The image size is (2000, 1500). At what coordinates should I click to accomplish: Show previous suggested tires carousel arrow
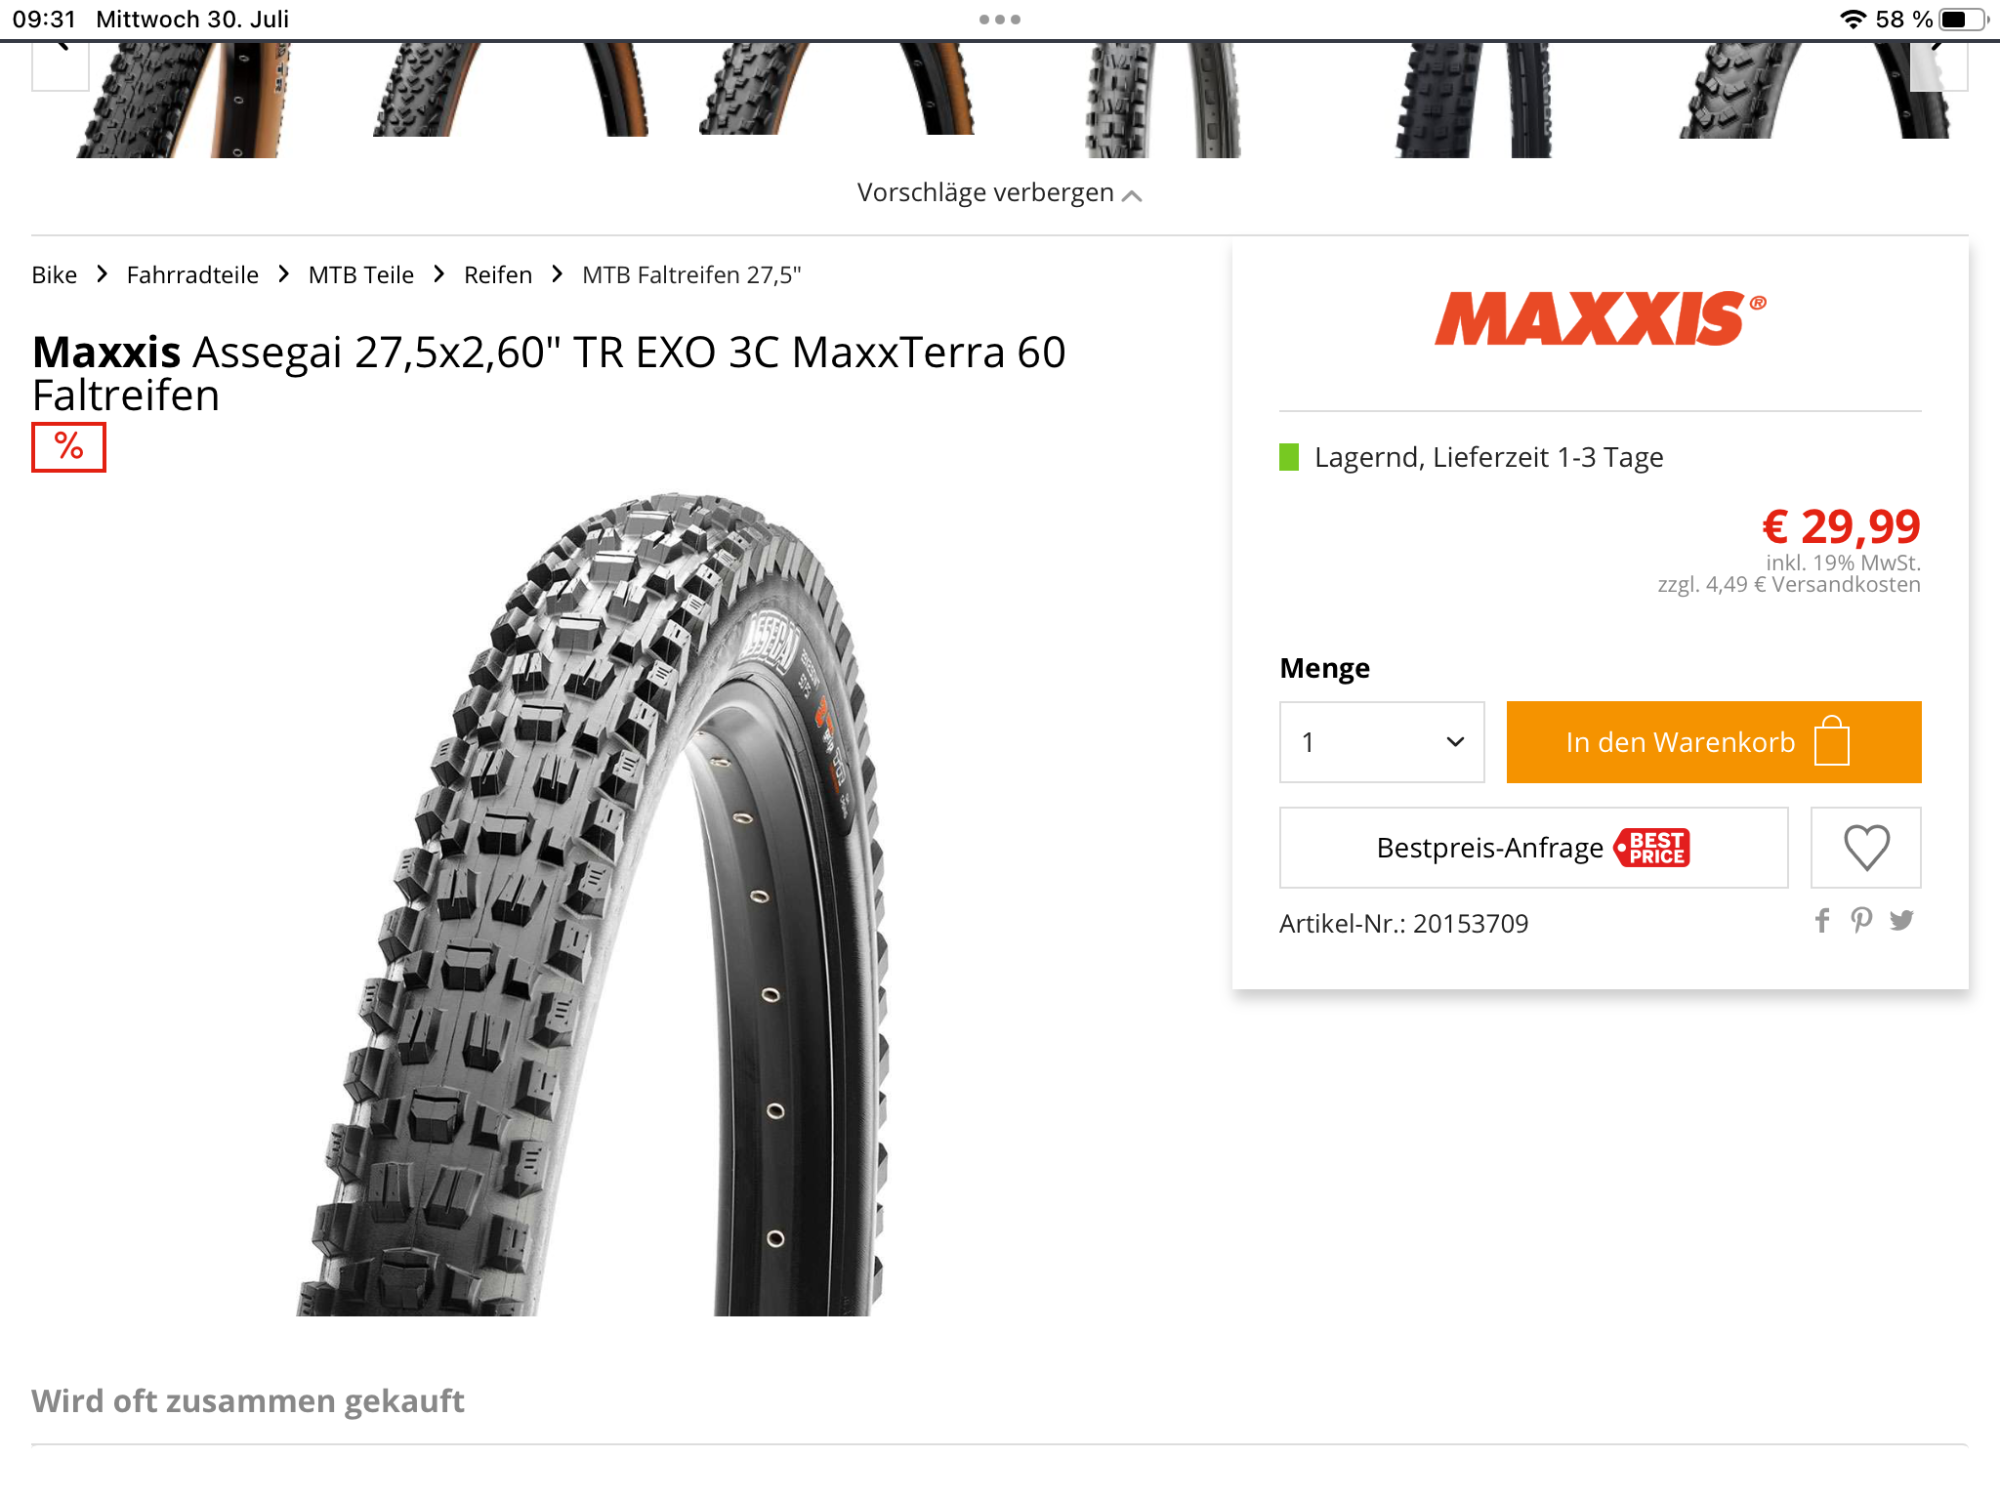click(x=61, y=62)
